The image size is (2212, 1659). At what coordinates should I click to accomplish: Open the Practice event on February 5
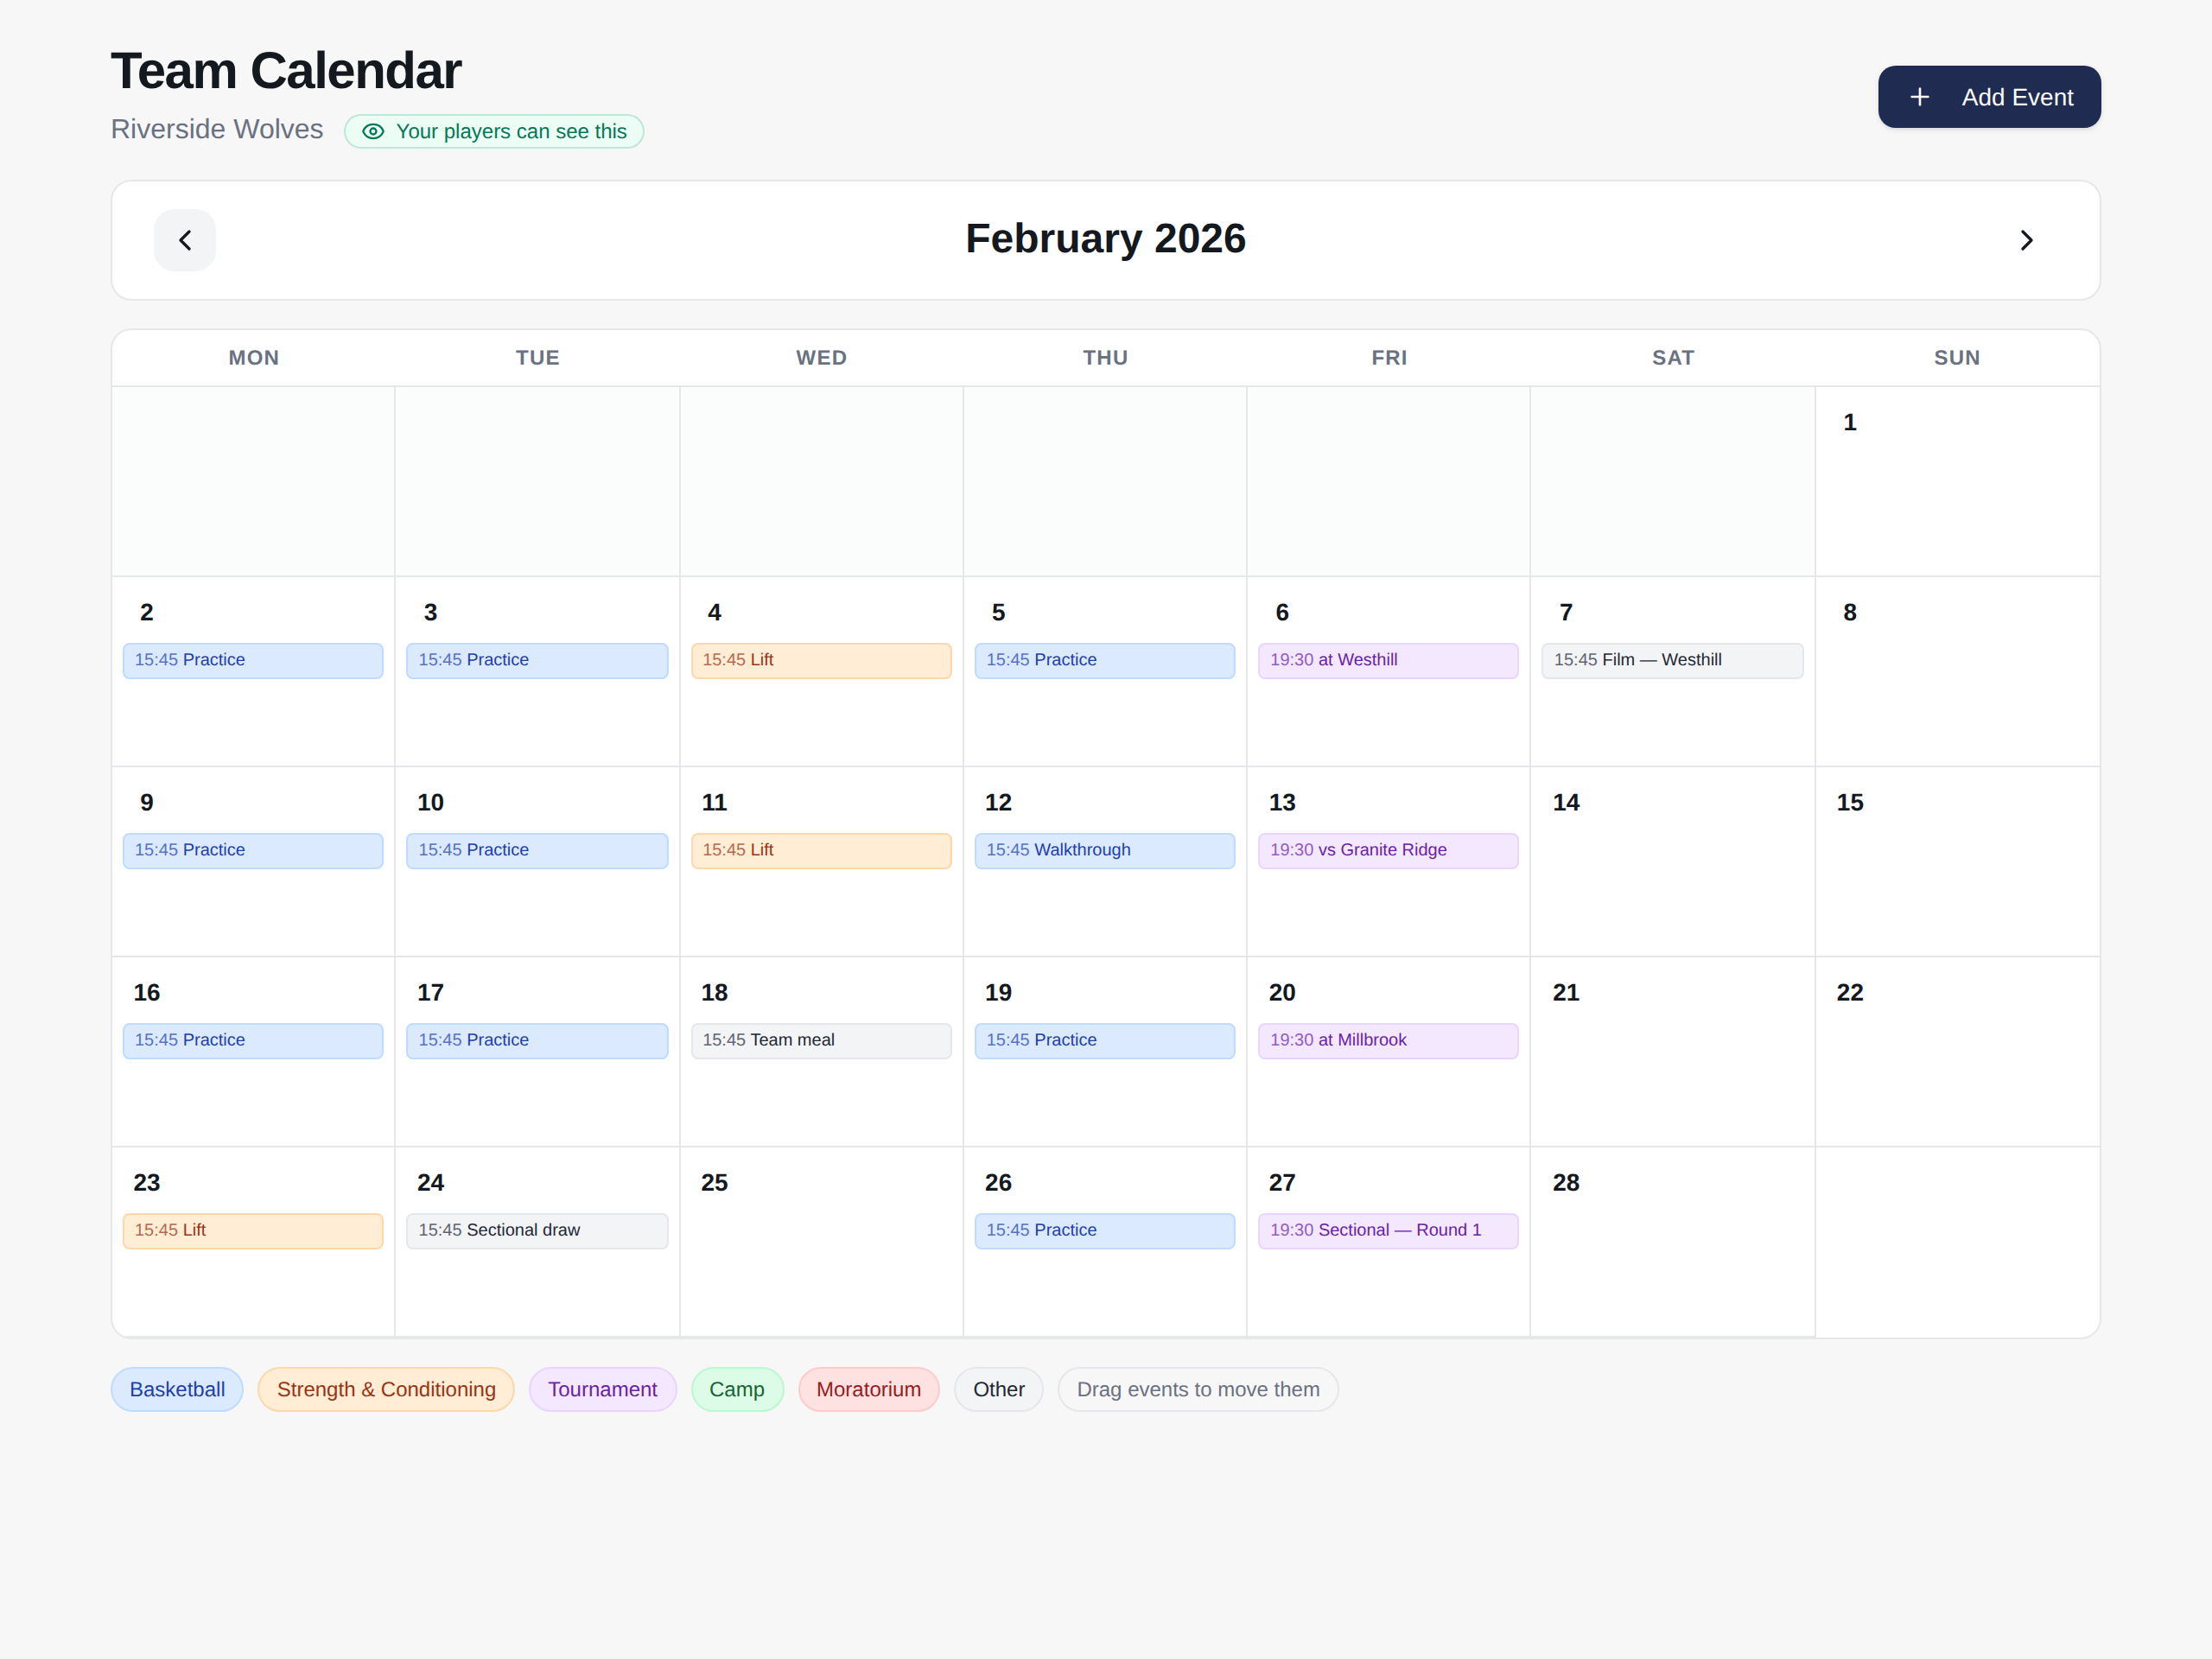(1105, 660)
